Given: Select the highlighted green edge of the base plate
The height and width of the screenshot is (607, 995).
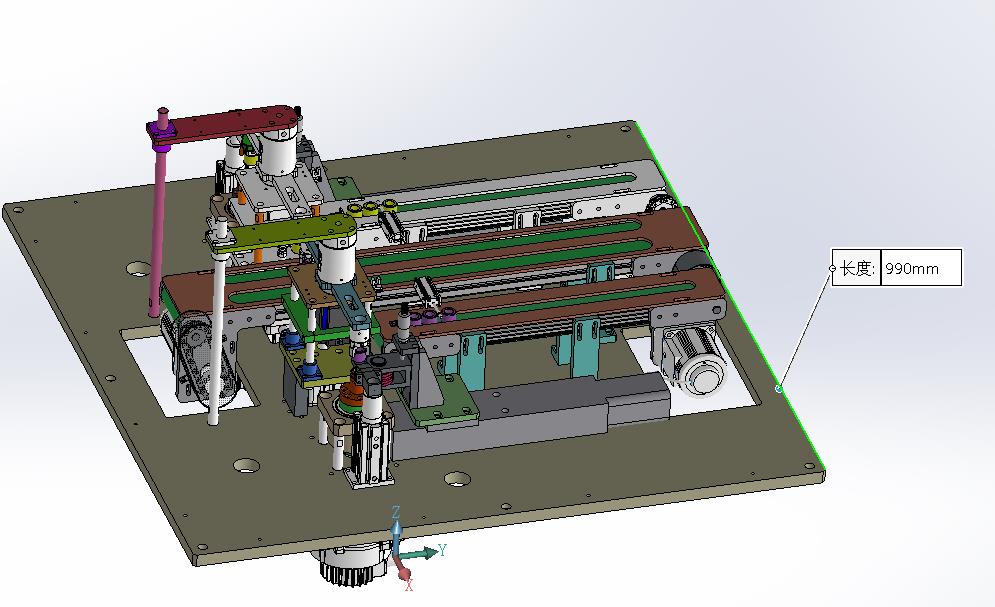Looking at the screenshot, I should [730, 294].
